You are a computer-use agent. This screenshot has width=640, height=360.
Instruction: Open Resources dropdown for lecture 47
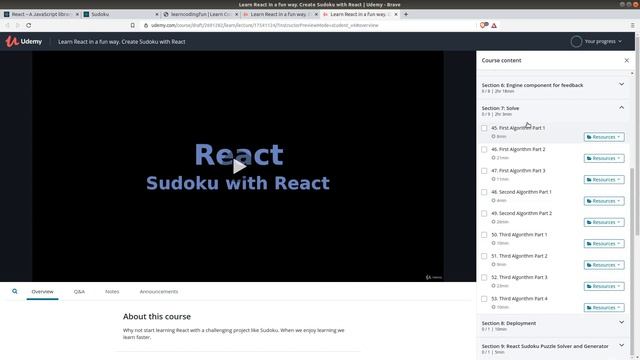604,180
